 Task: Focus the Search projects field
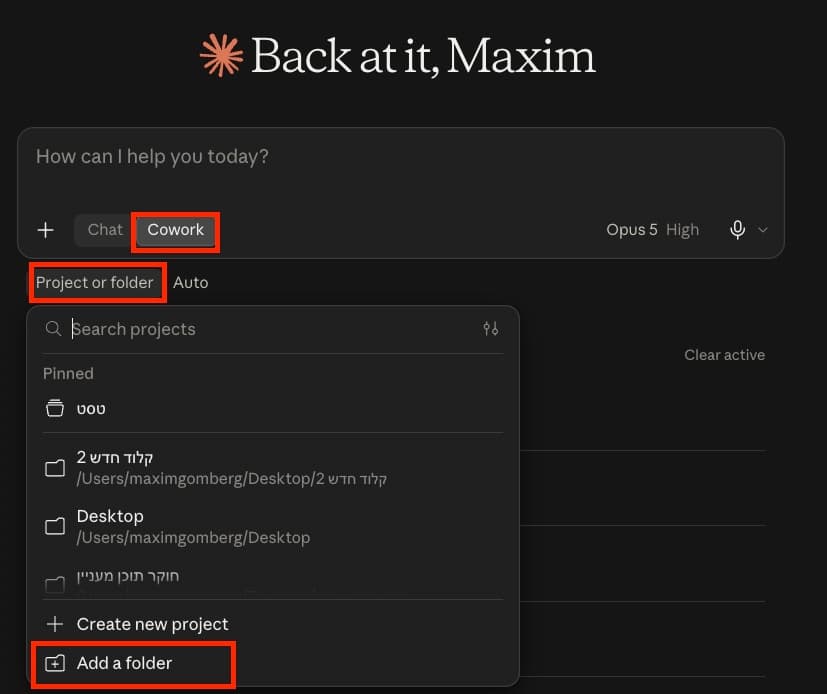[x=273, y=329]
